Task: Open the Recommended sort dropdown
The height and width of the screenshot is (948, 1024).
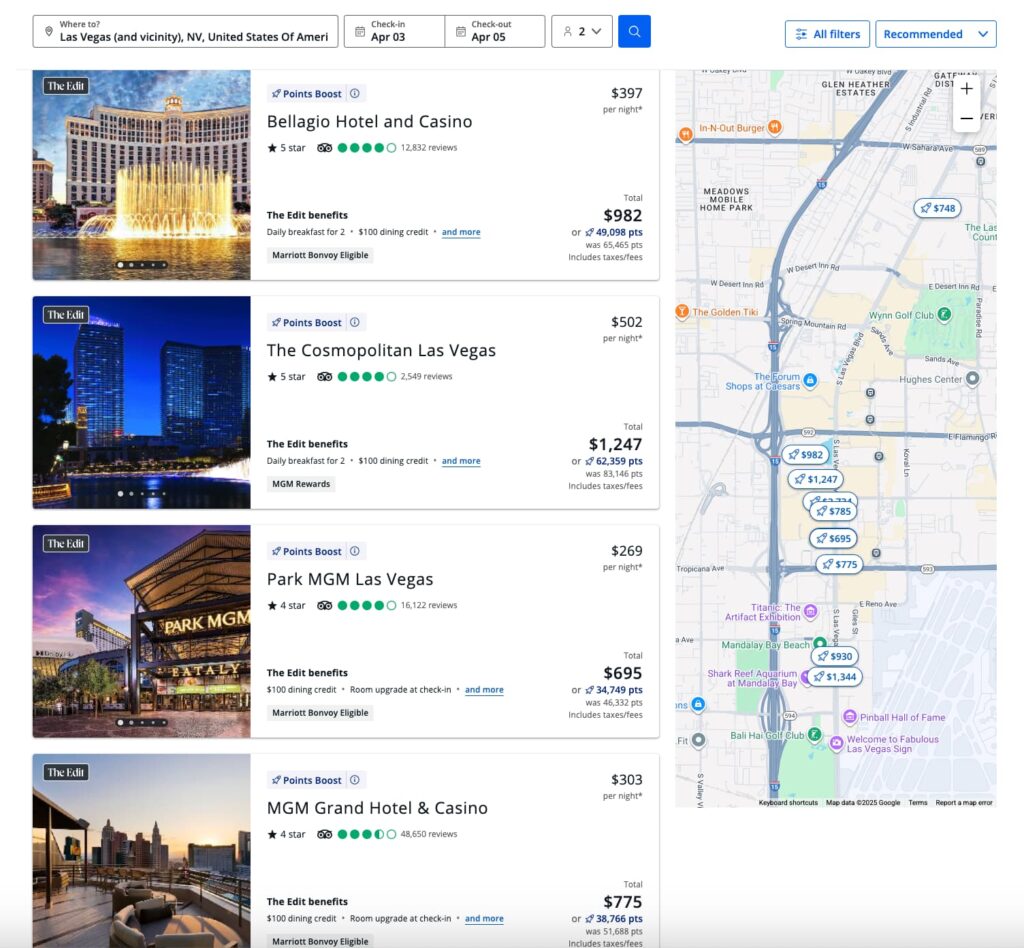Action: tap(935, 33)
